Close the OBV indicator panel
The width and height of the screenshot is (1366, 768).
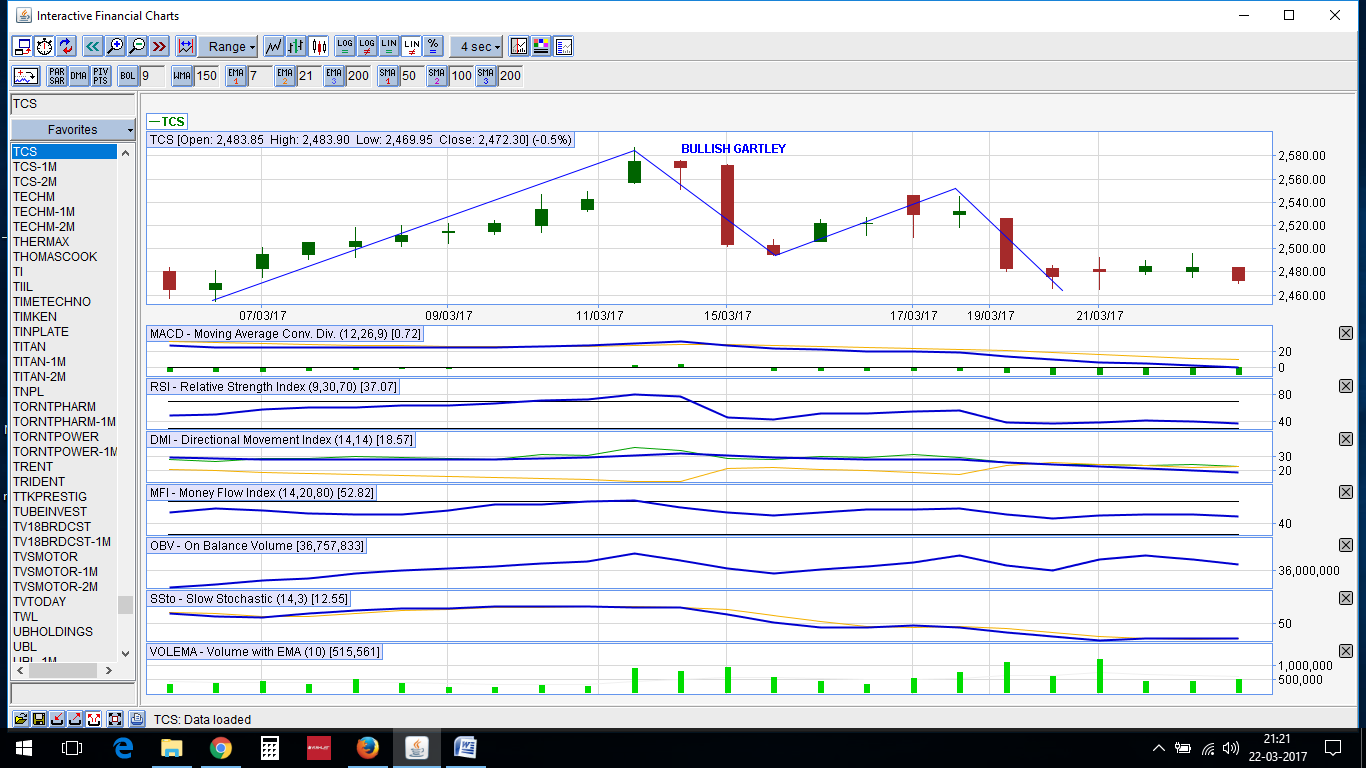coord(1345,545)
